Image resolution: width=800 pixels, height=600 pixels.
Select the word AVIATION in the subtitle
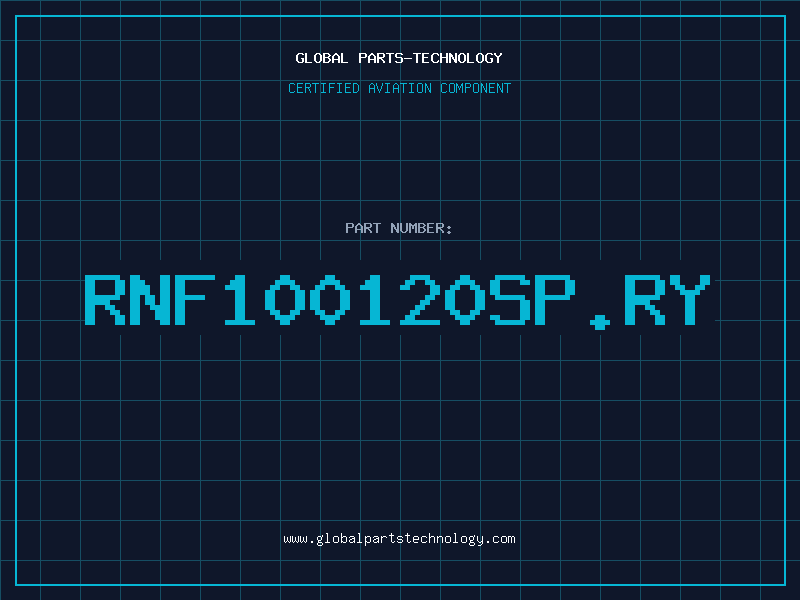click(398, 88)
